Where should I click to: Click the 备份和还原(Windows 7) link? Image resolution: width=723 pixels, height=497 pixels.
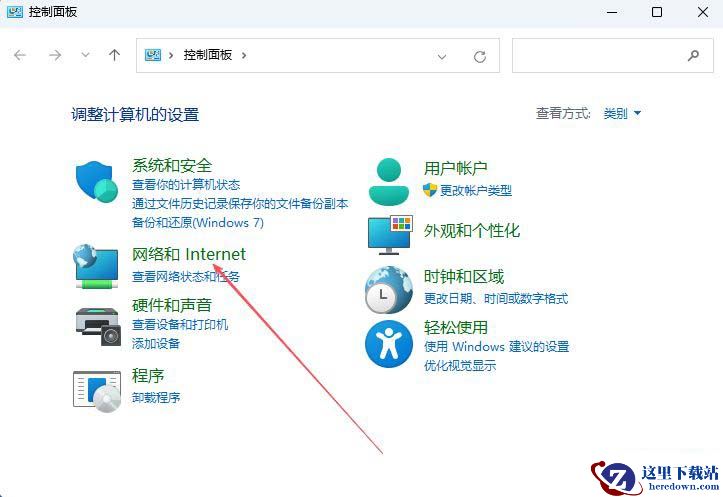tap(198, 222)
